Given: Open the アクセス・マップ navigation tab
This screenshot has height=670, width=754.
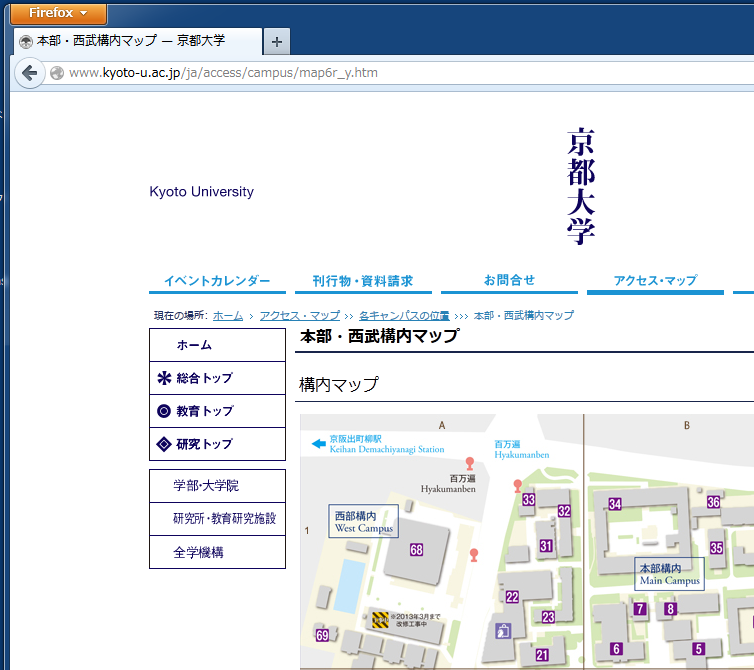Looking at the screenshot, I should pyautogui.click(x=655, y=281).
